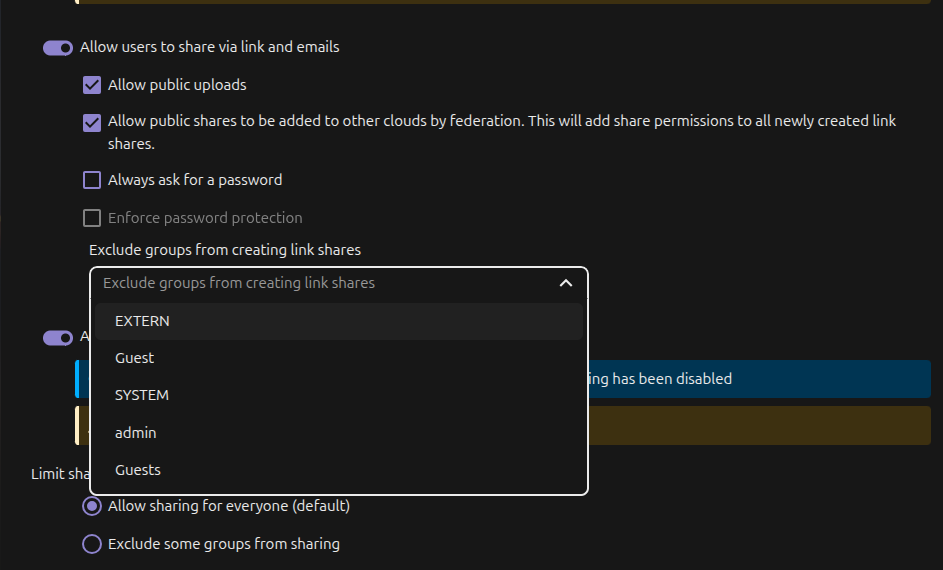Image resolution: width=943 pixels, height=570 pixels.
Task: Click the label text above the groups dropdown
Action: click(x=225, y=249)
